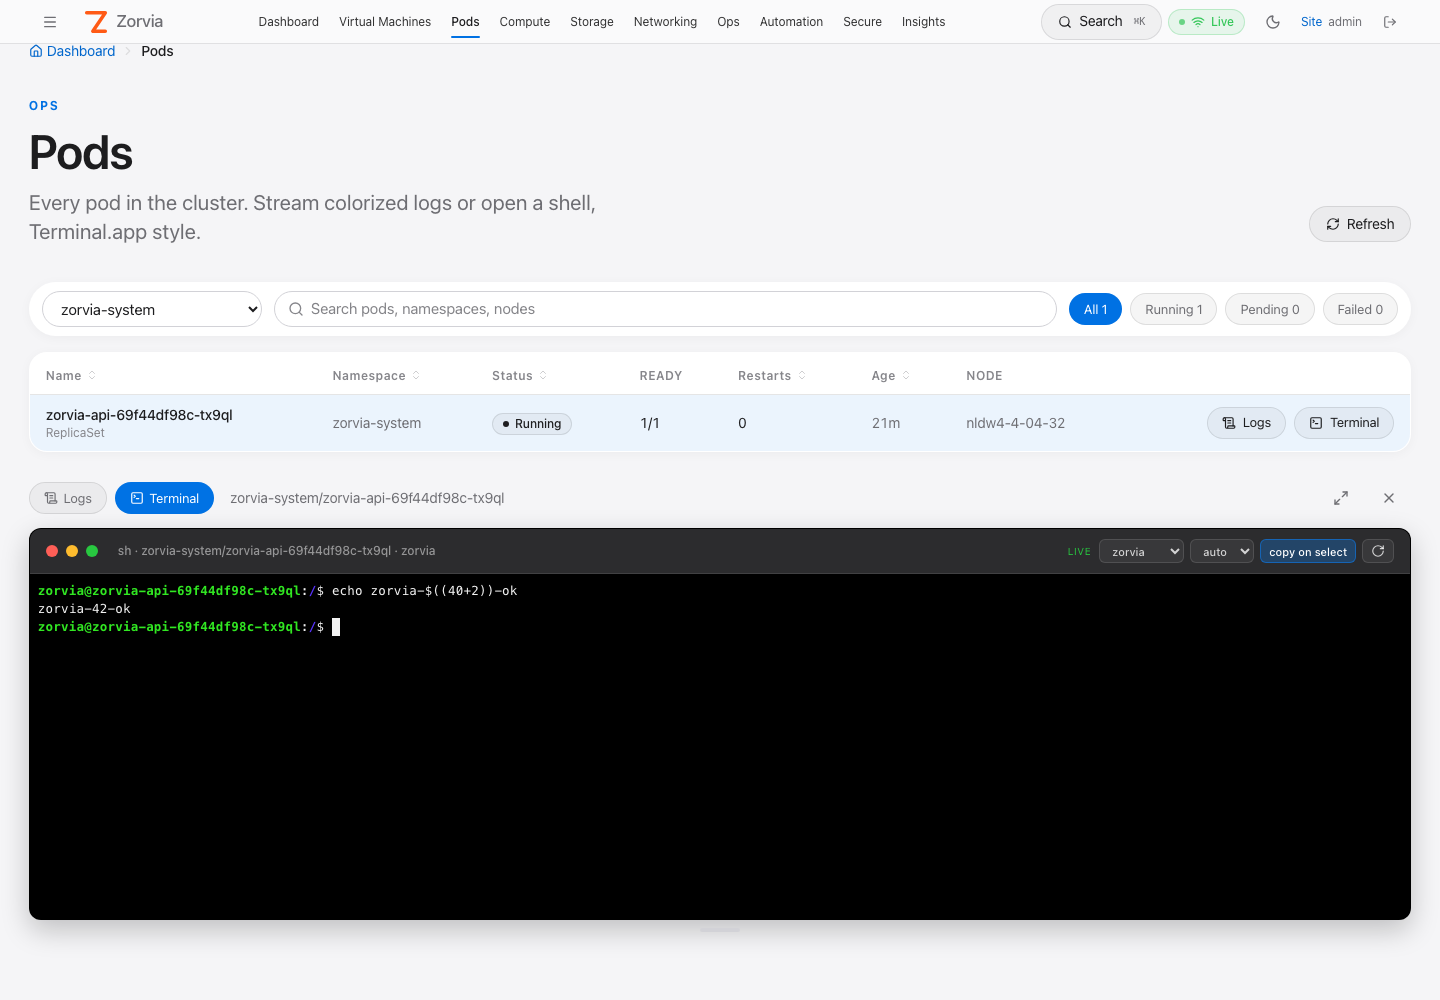
Task: Open the Virtual Machines nav tab
Action: click(385, 22)
